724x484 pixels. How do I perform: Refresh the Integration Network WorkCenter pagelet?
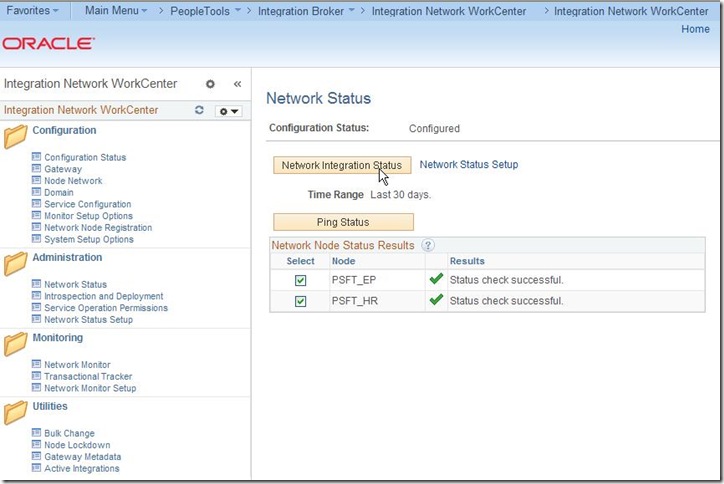[199, 110]
